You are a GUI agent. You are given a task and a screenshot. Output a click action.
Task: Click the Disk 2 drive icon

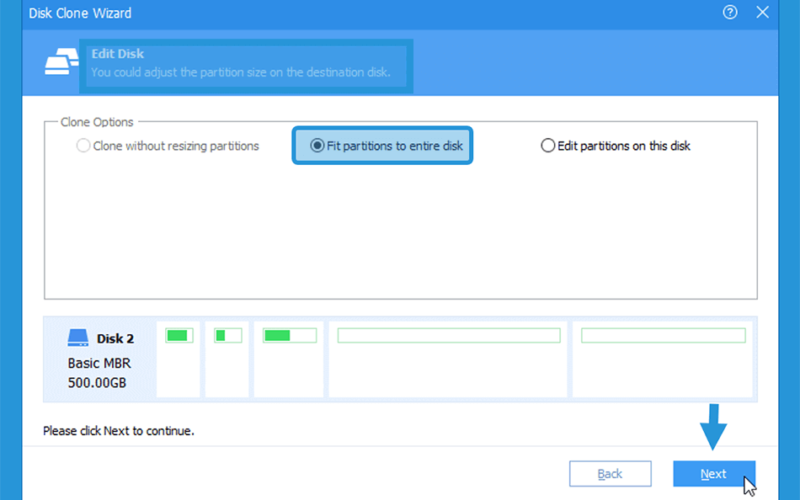78,338
